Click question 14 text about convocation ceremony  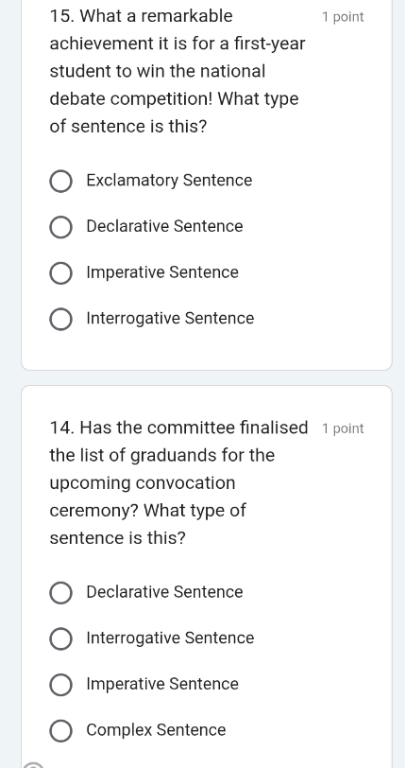(x=179, y=482)
